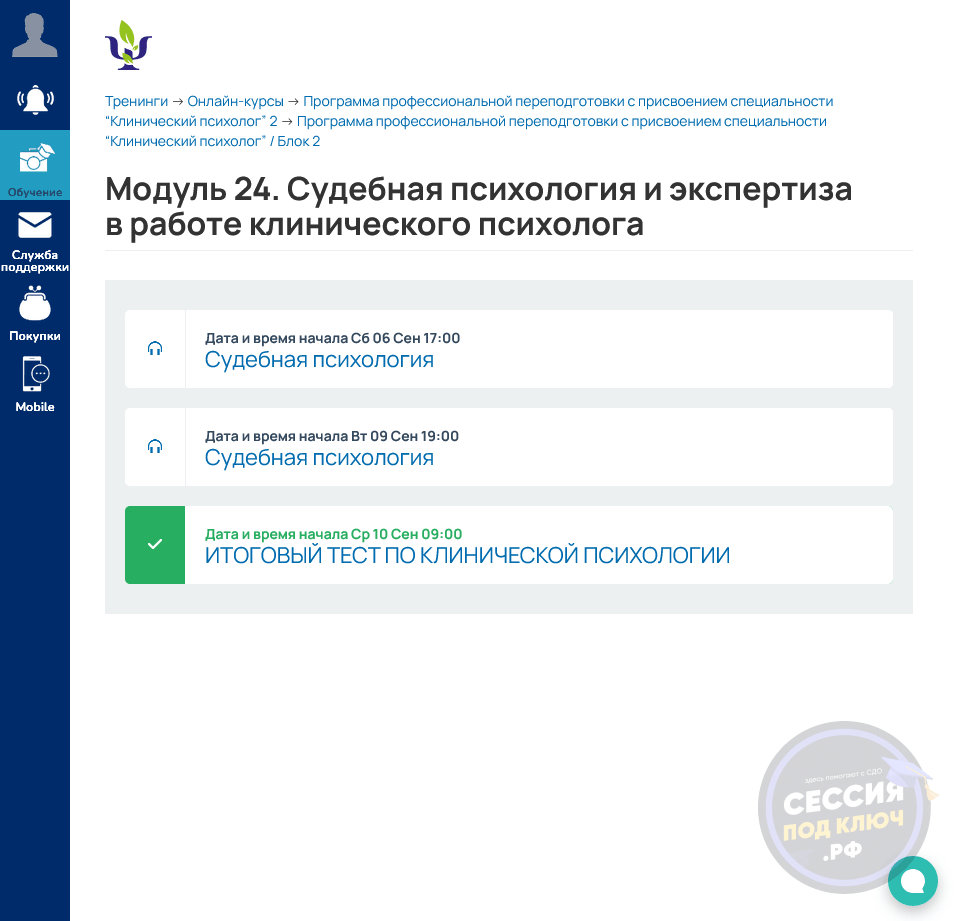Open Судебная психология lesson on Вт 09 Сен
The width and height of the screenshot is (958, 921).
319,458
